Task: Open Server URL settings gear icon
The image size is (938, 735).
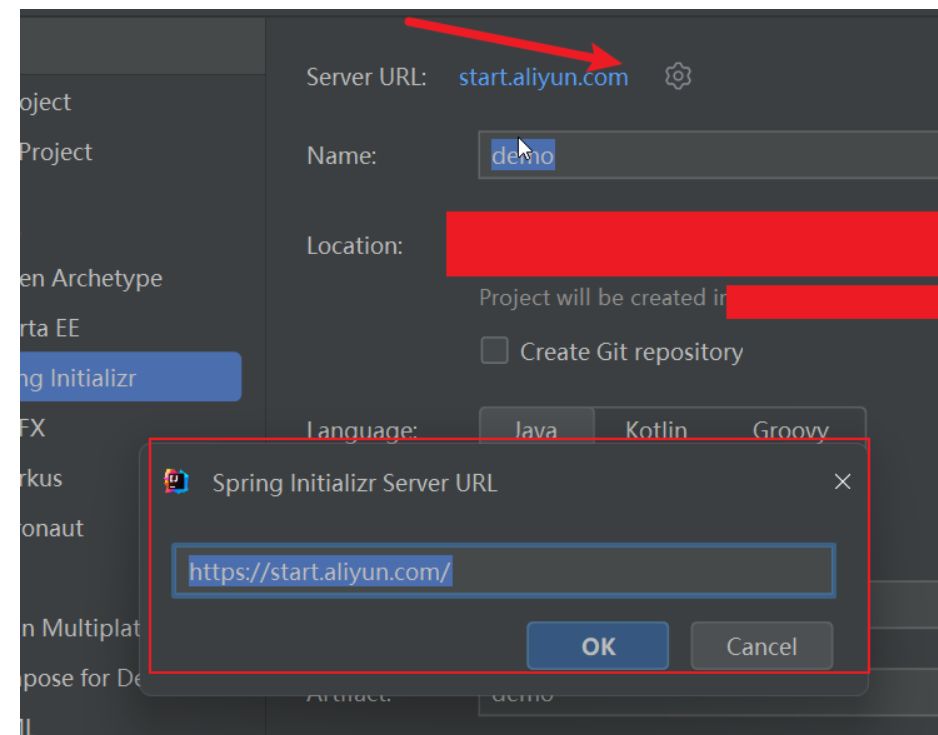Action: (678, 77)
